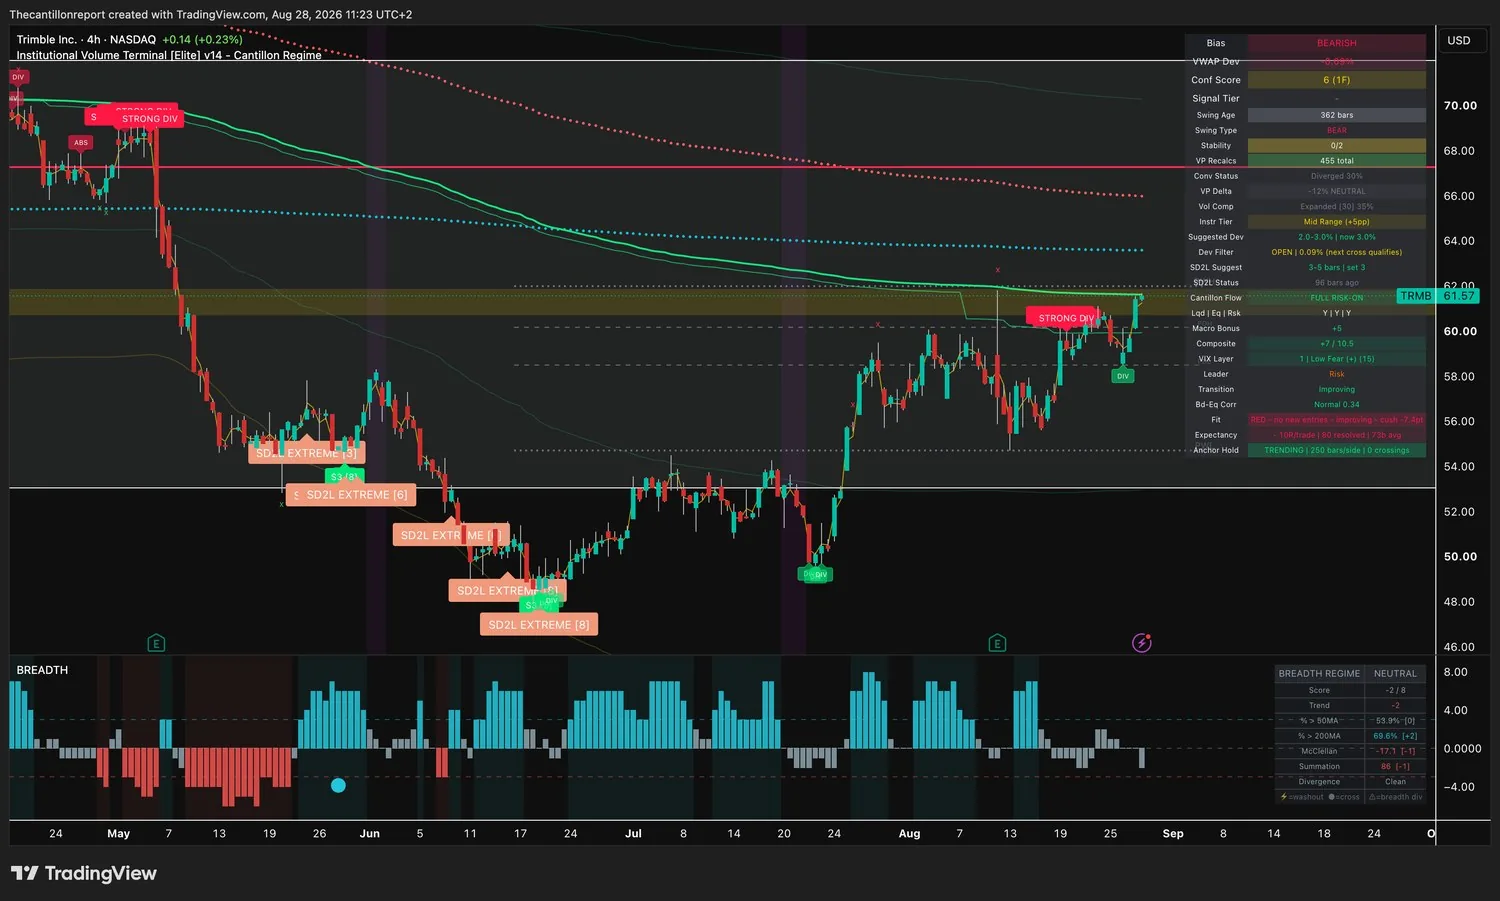Click the earnings E icon near May 7

[156, 643]
